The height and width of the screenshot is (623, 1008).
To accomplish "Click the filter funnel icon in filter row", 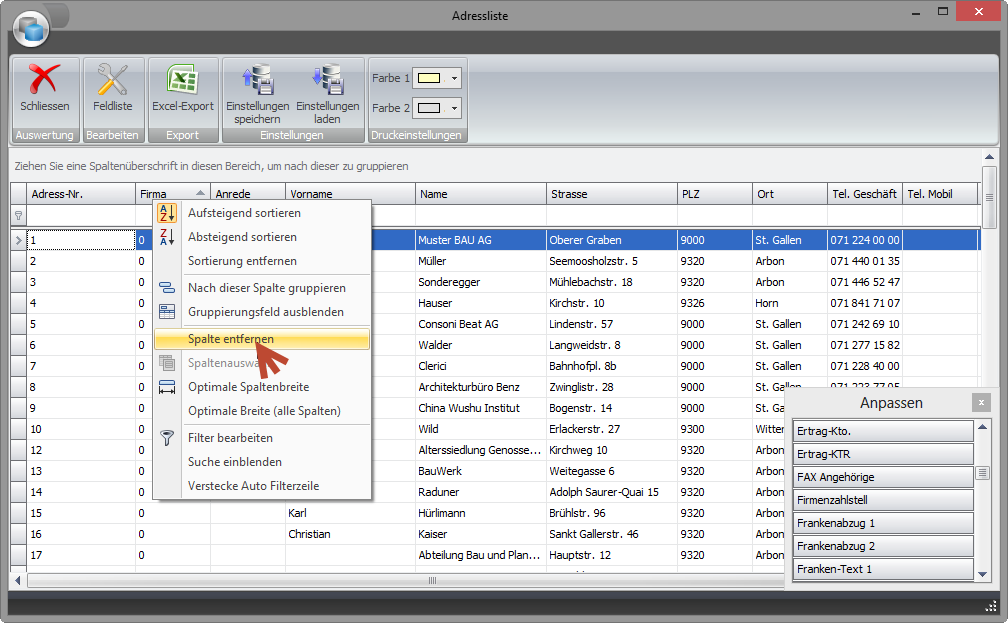I will click(x=18, y=215).
